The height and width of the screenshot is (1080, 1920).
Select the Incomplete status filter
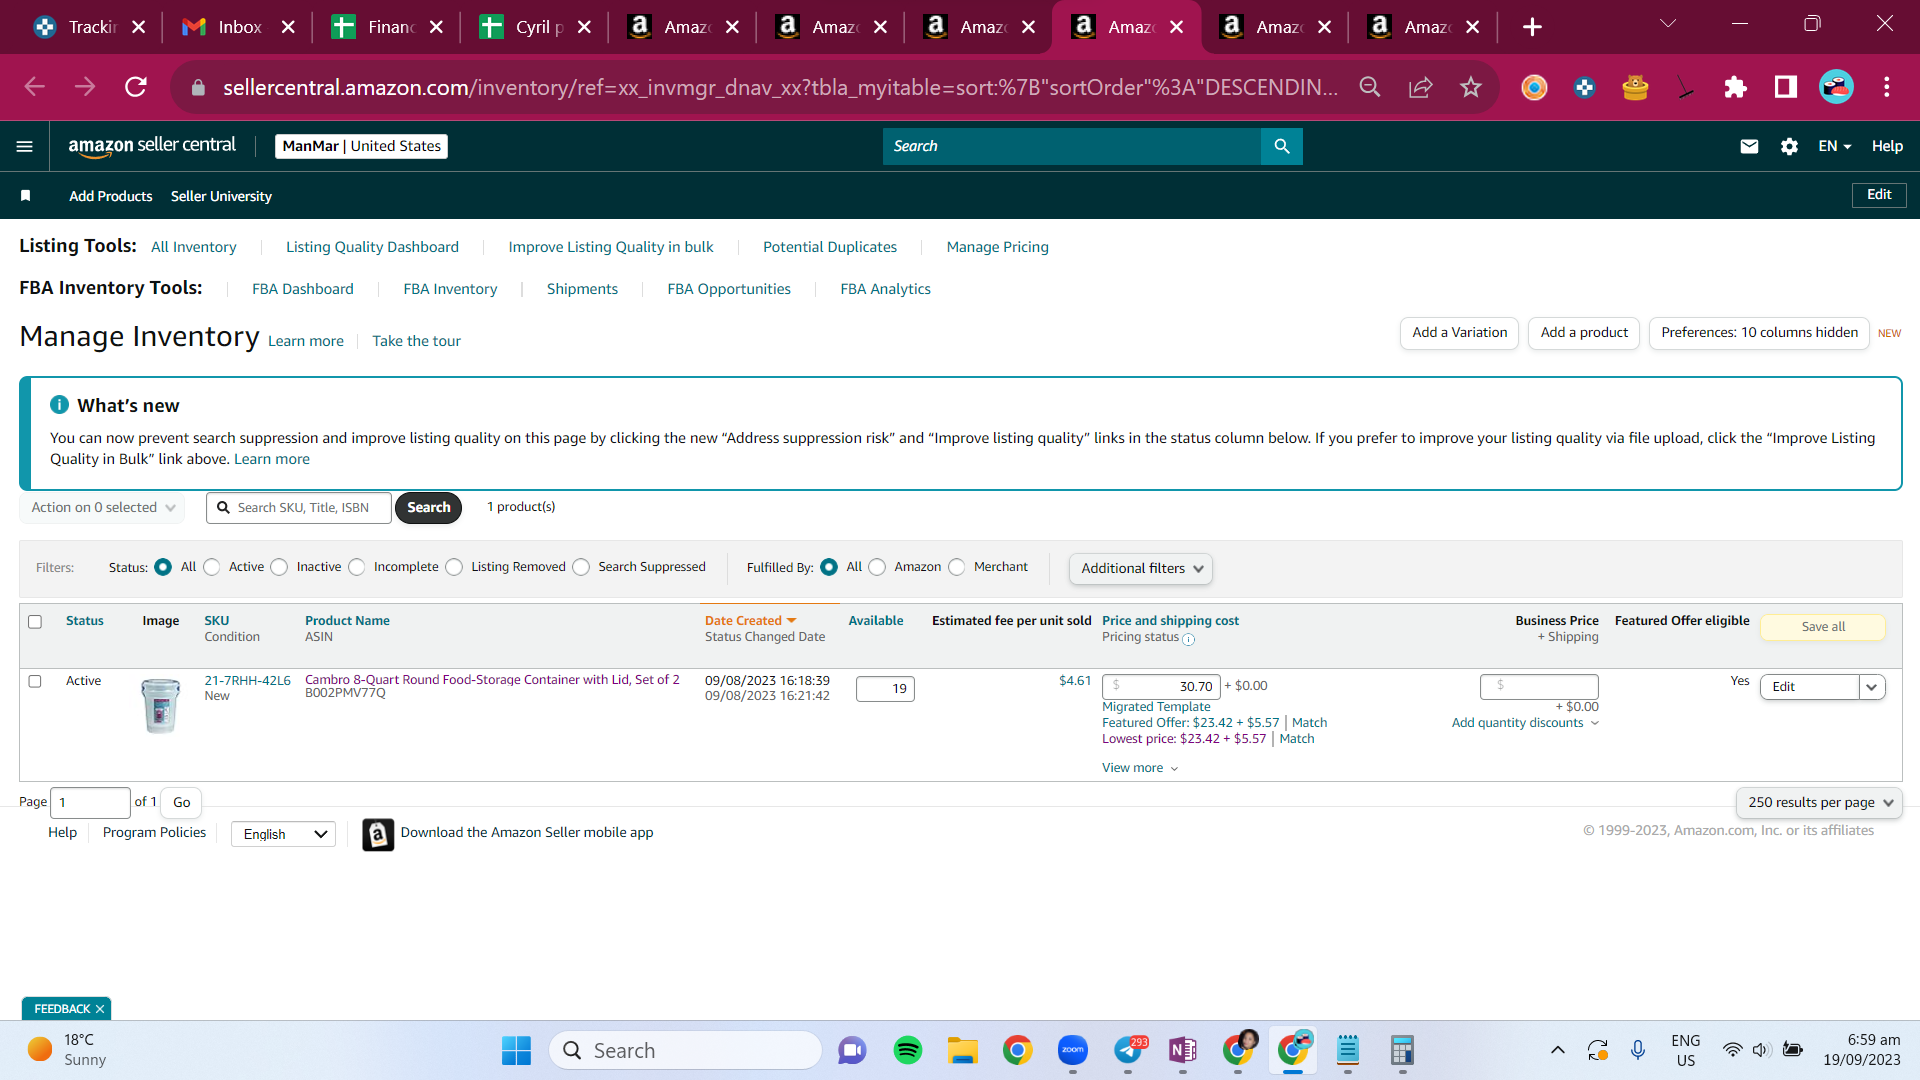click(x=357, y=567)
